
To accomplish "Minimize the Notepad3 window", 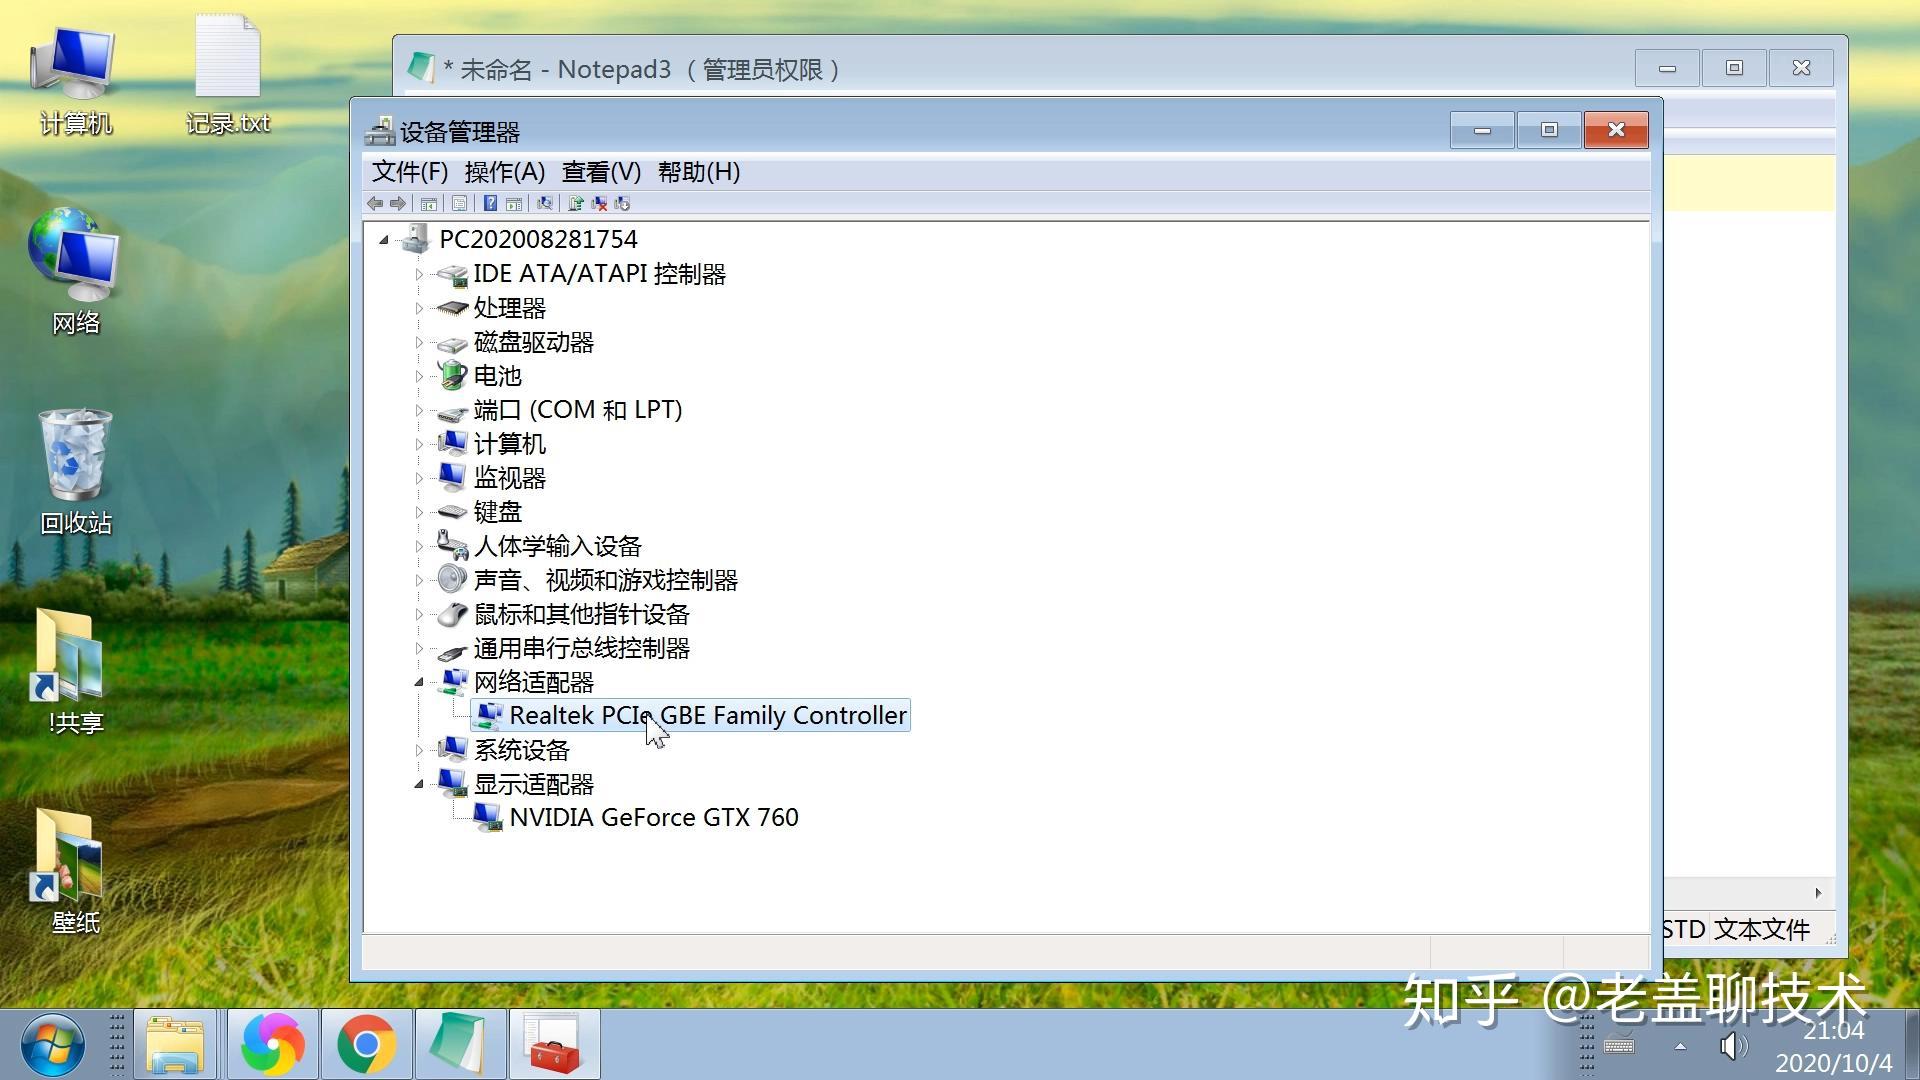I will [1667, 68].
